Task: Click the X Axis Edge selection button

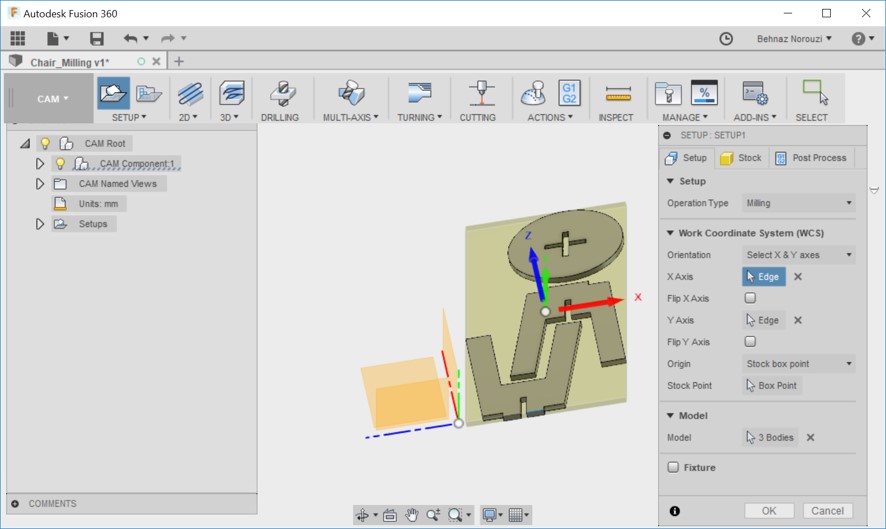Action: pyautogui.click(x=763, y=276)
